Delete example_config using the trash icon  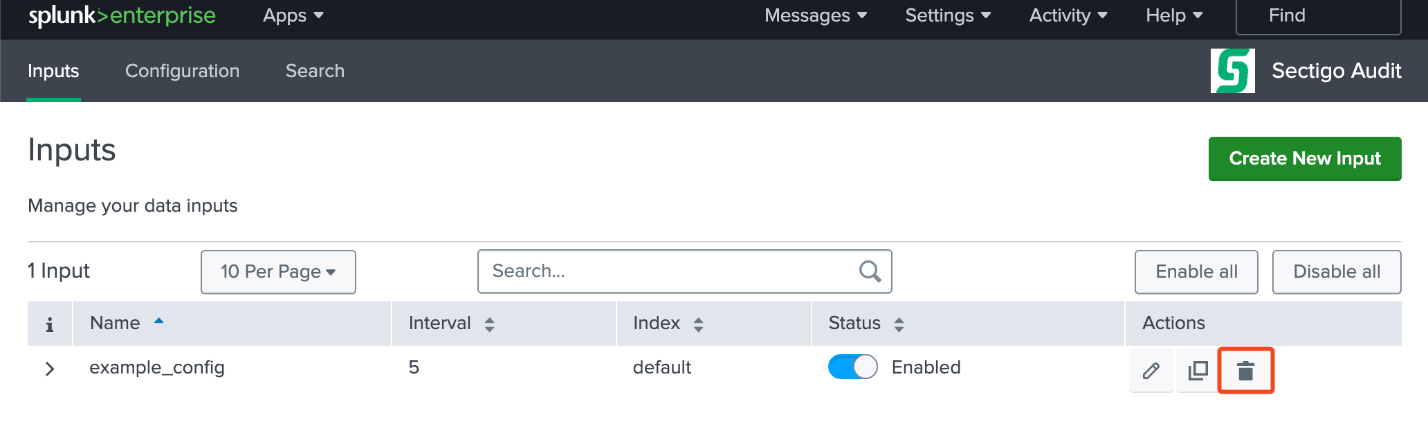1245,371
